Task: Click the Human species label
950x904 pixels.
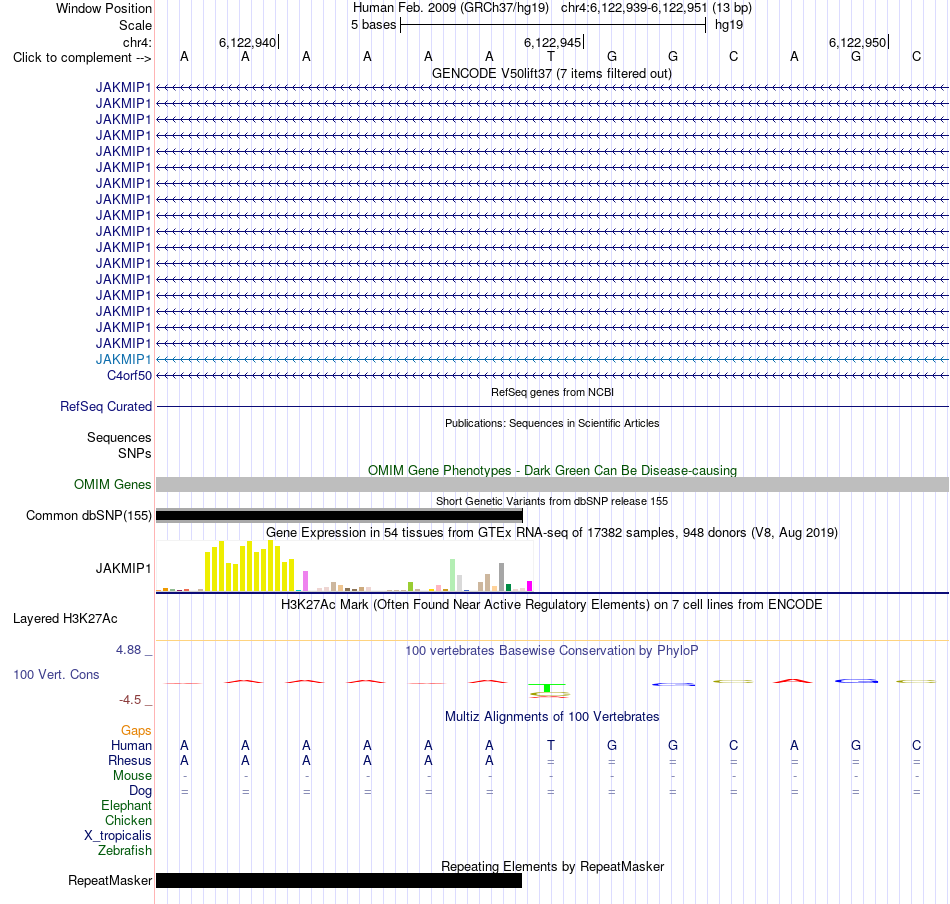Action: point(131,745)
